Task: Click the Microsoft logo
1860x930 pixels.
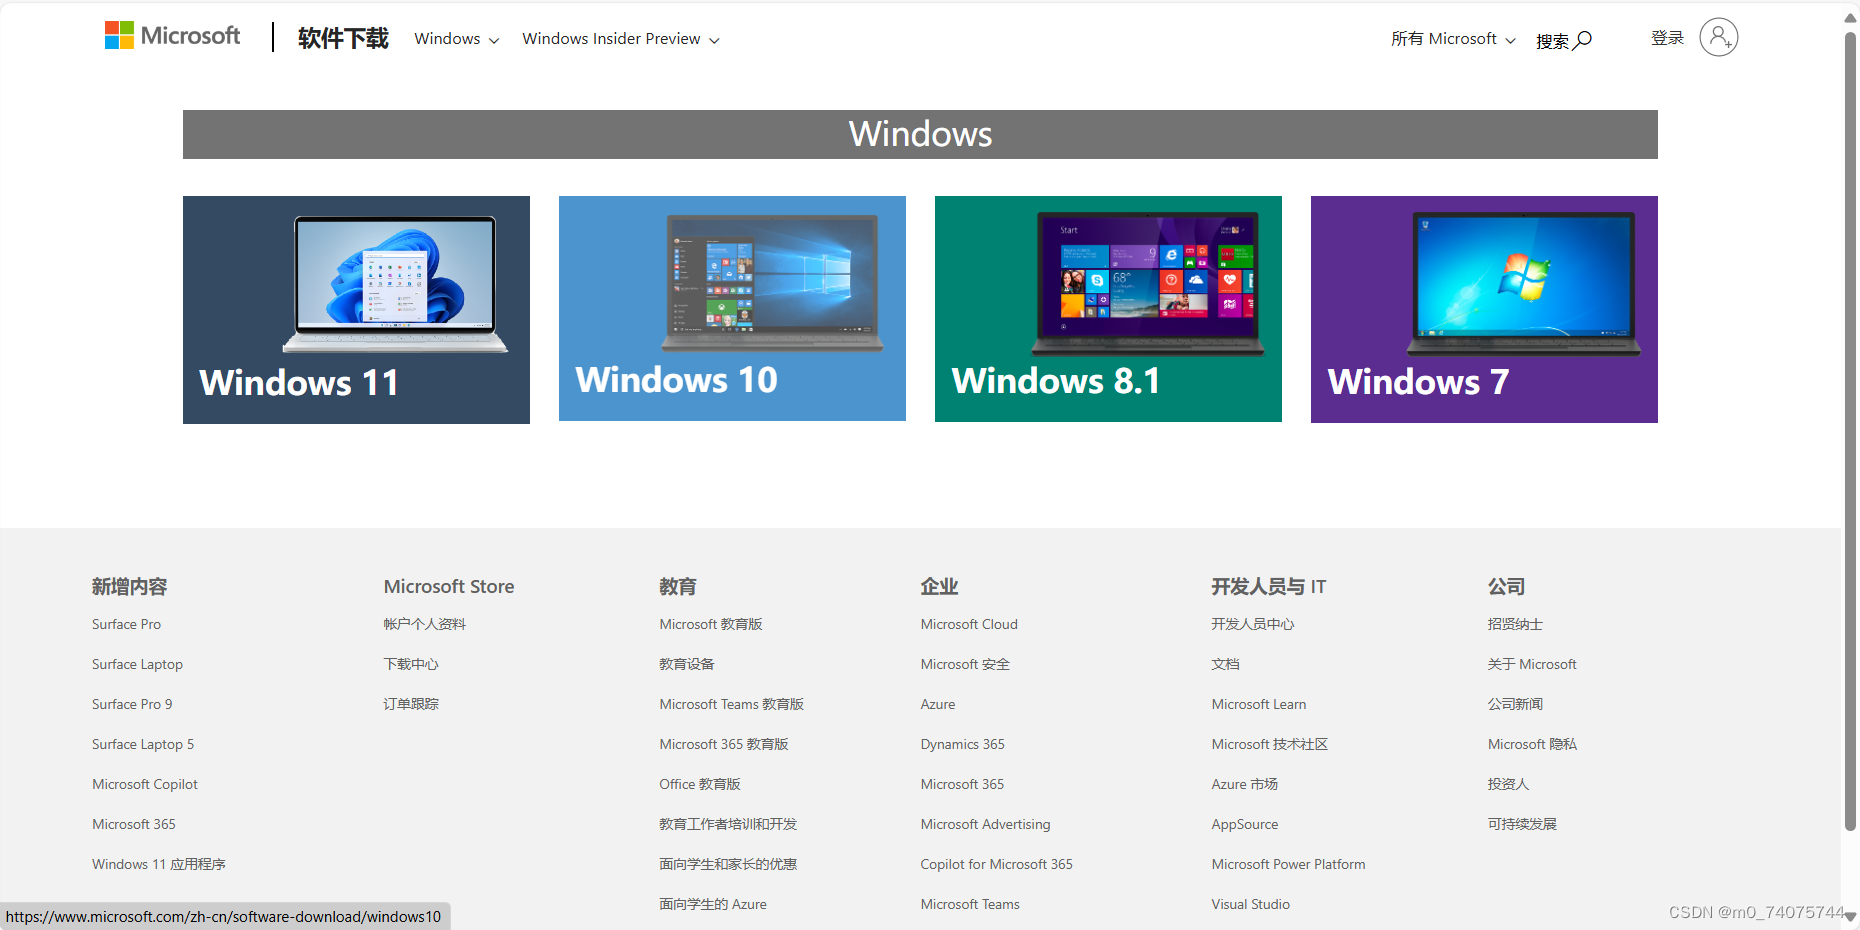Action: pos(173,36)
